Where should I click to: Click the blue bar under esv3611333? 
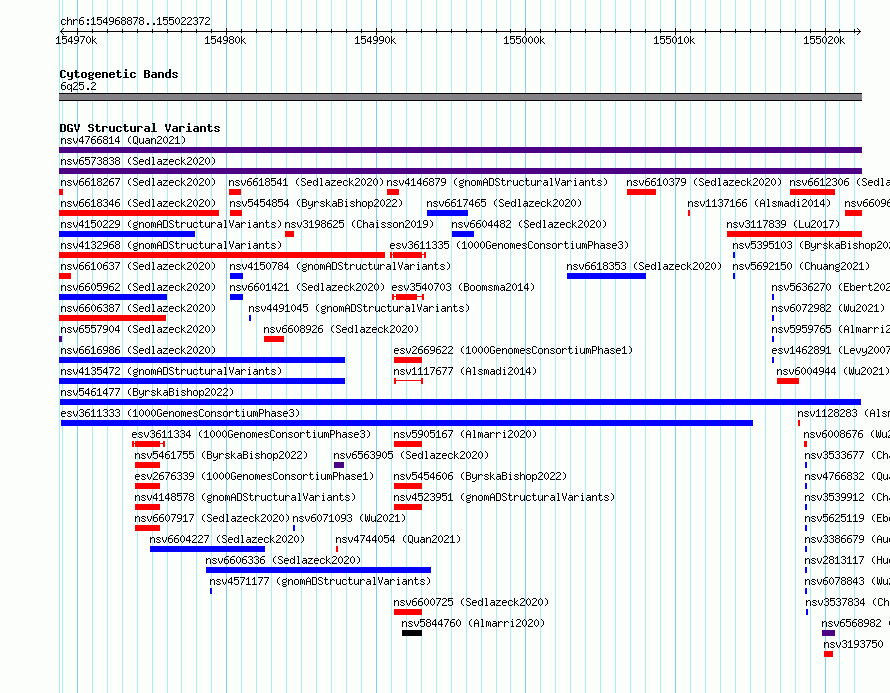[407, 423]
